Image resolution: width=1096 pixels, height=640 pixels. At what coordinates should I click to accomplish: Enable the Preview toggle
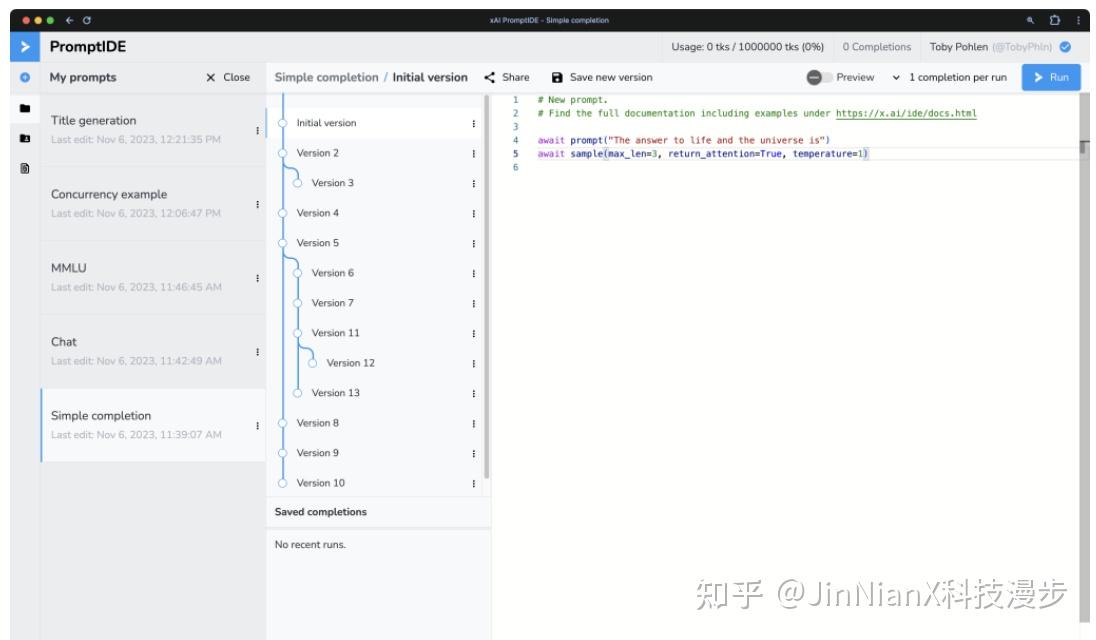(816, 77)
